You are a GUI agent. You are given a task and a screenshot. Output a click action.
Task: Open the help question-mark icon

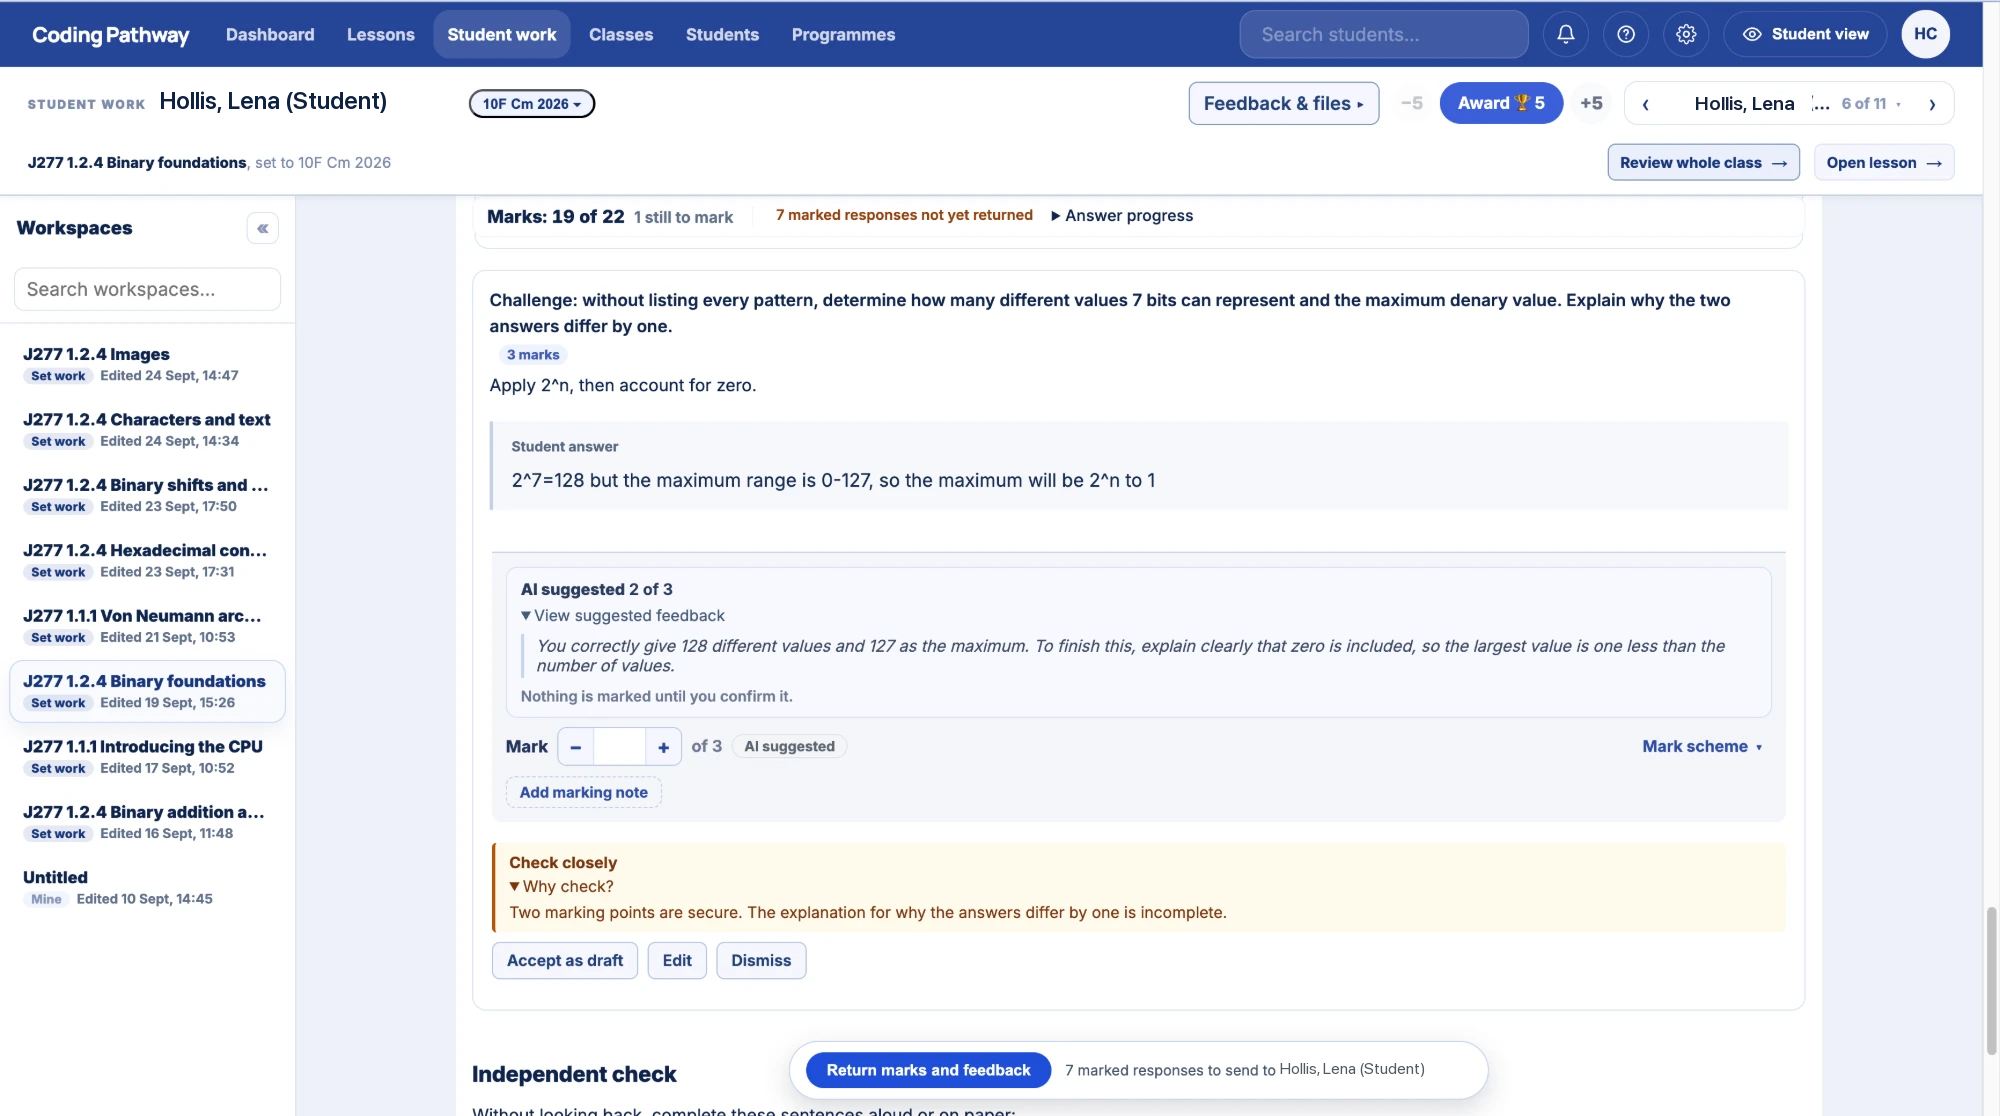pos(1626,34)
